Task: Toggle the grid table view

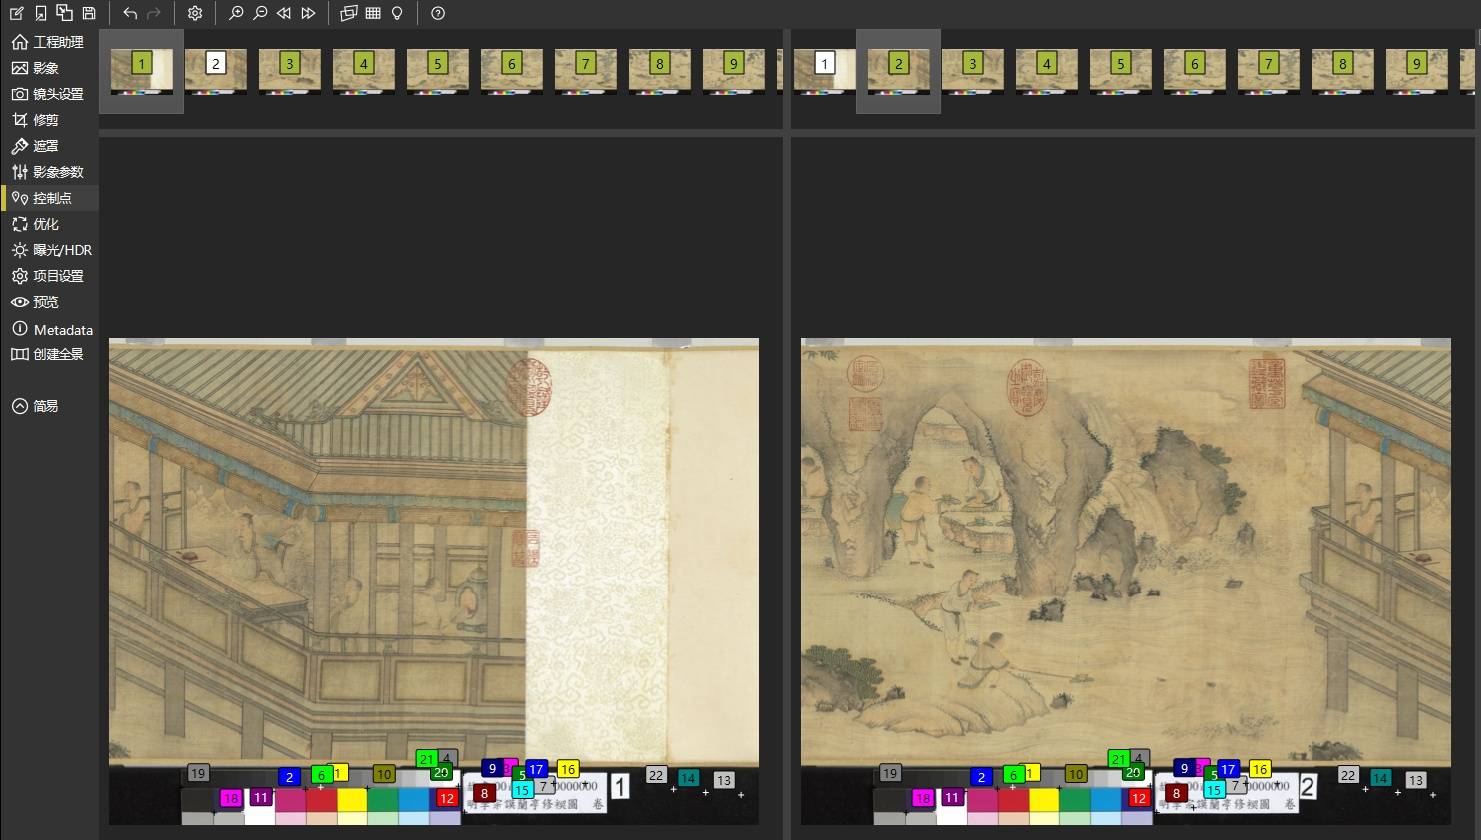Action: click(372, 13)
